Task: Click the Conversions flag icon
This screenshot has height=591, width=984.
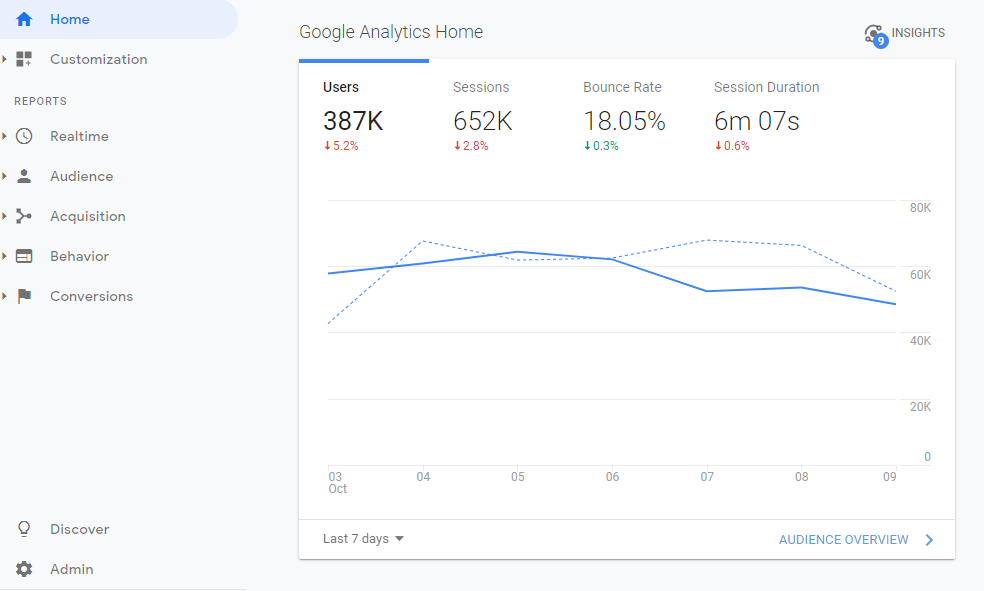Action: tap(25, 296)
